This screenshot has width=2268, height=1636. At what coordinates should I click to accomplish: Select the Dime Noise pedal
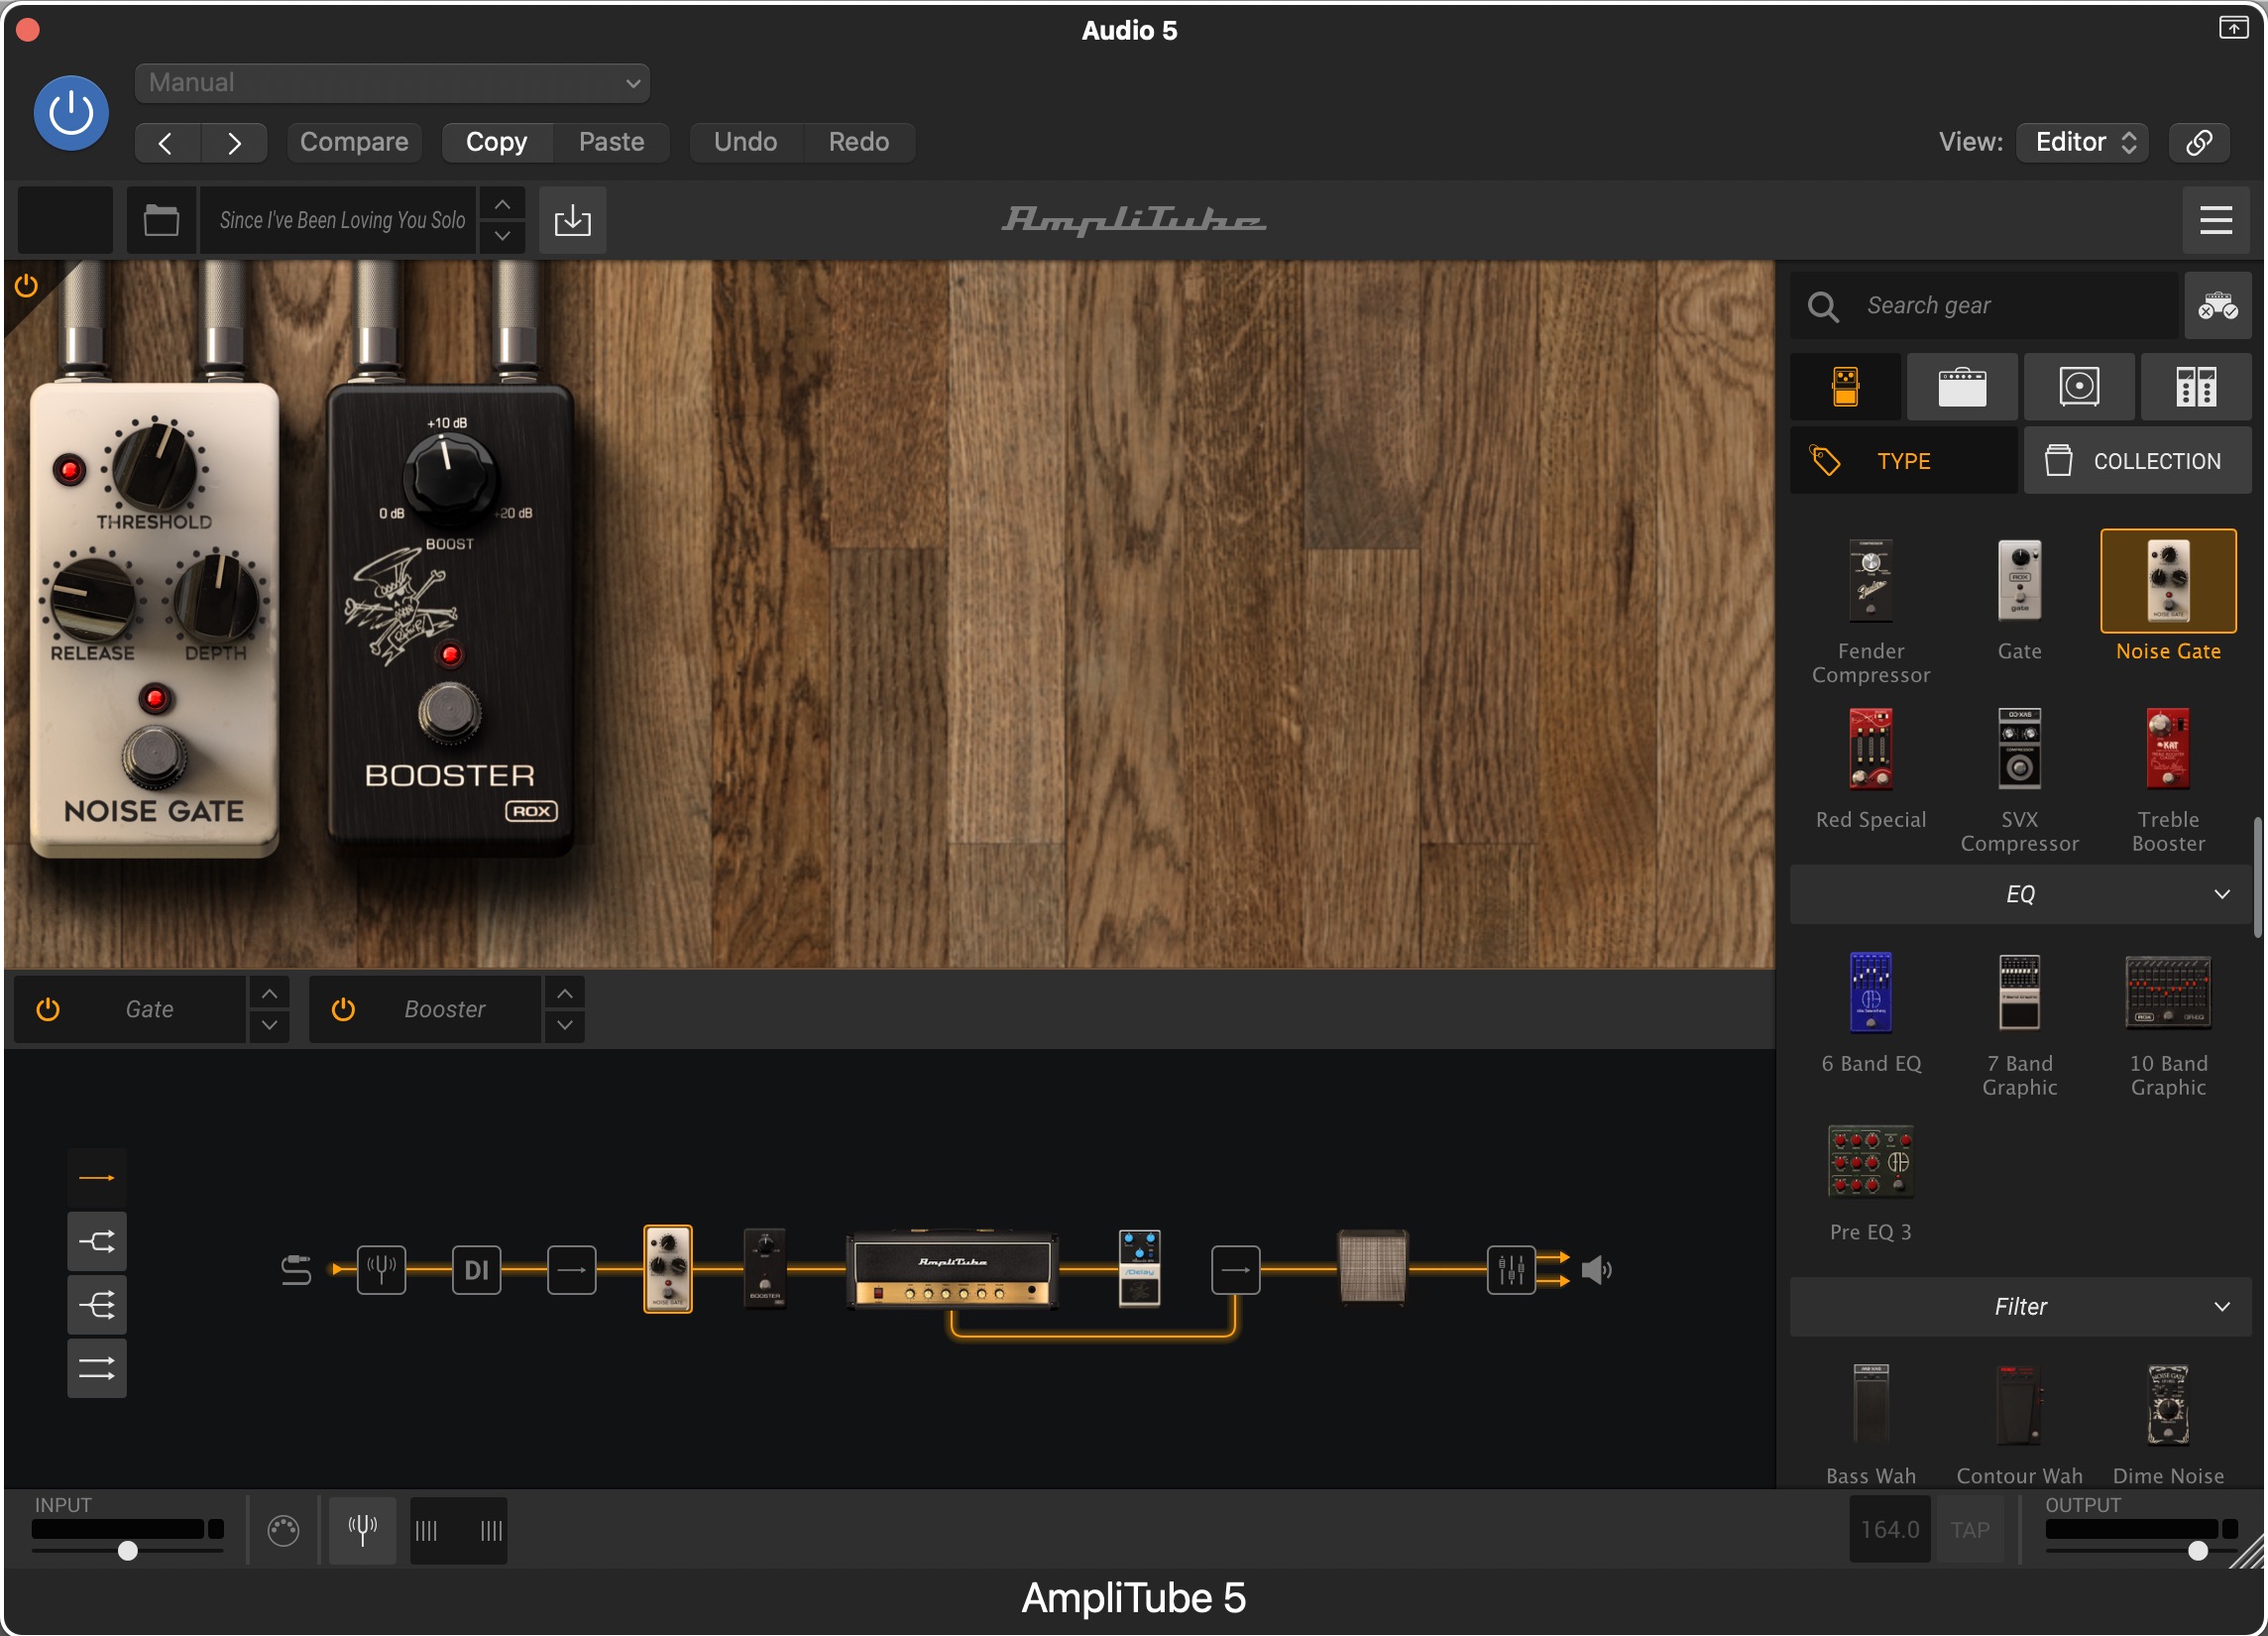(x=2168, y=1405)
